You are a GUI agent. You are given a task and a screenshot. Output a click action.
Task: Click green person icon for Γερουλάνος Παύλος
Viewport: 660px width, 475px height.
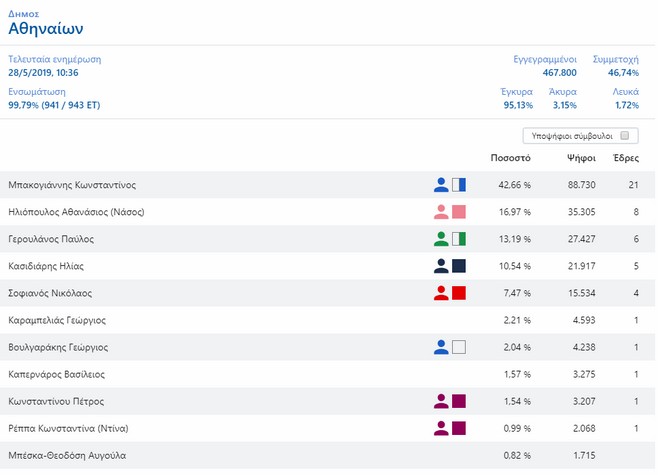(x=441, y=239)
